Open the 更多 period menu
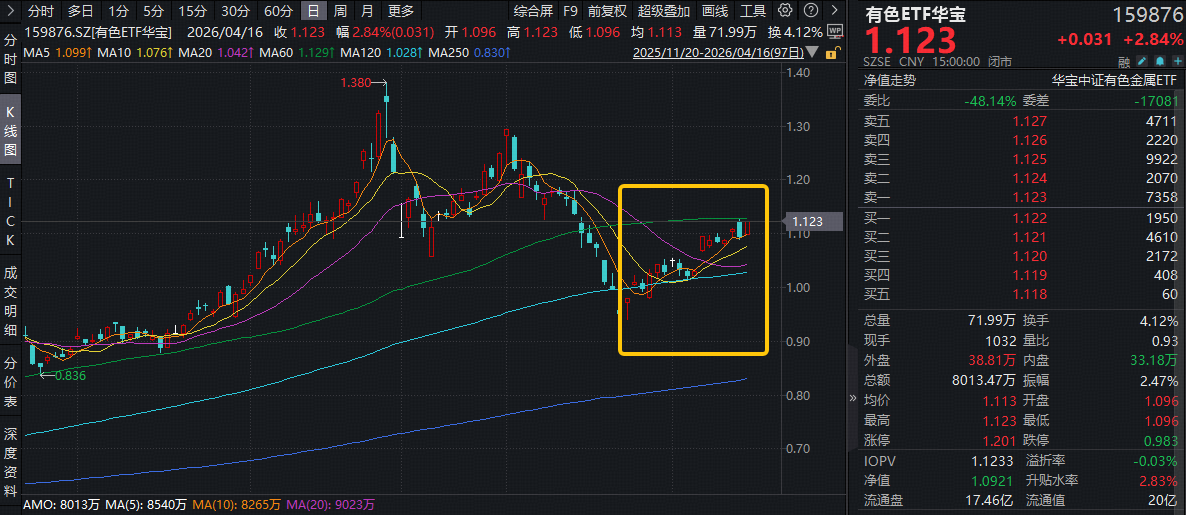The width and height of the screenshot is (1186, 515). (x=401, y=12)
